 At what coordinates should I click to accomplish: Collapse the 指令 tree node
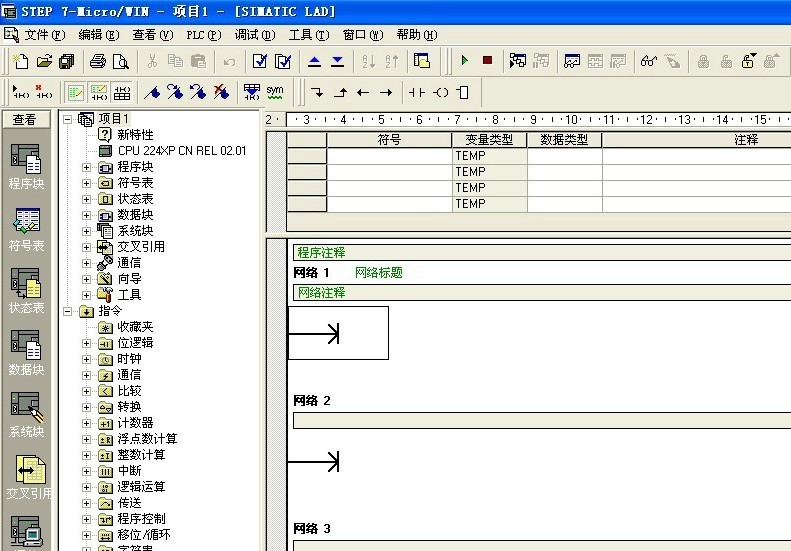tap(67, 311)
